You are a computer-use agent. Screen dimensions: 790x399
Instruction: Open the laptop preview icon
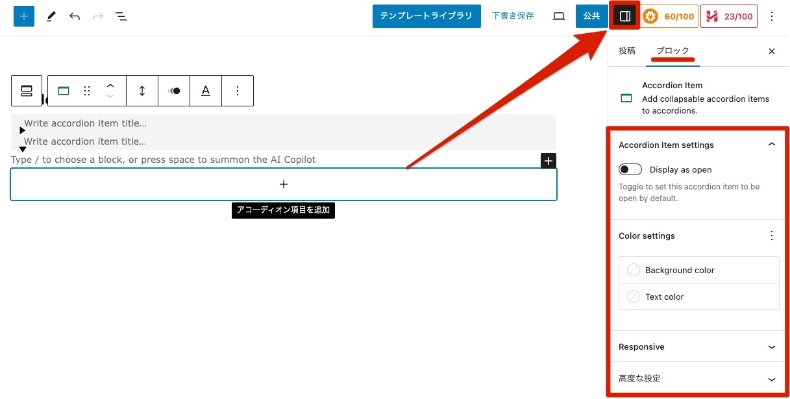click(559, 16)
